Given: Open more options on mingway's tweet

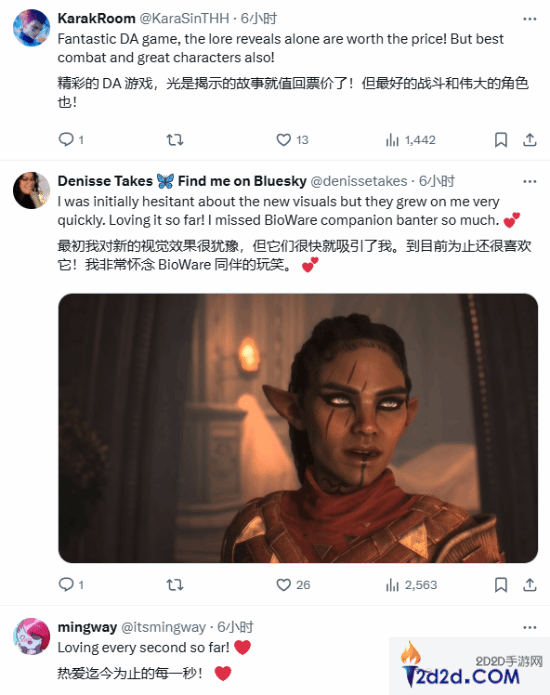Looking at the screenshot, I should [x=530, y=628].
